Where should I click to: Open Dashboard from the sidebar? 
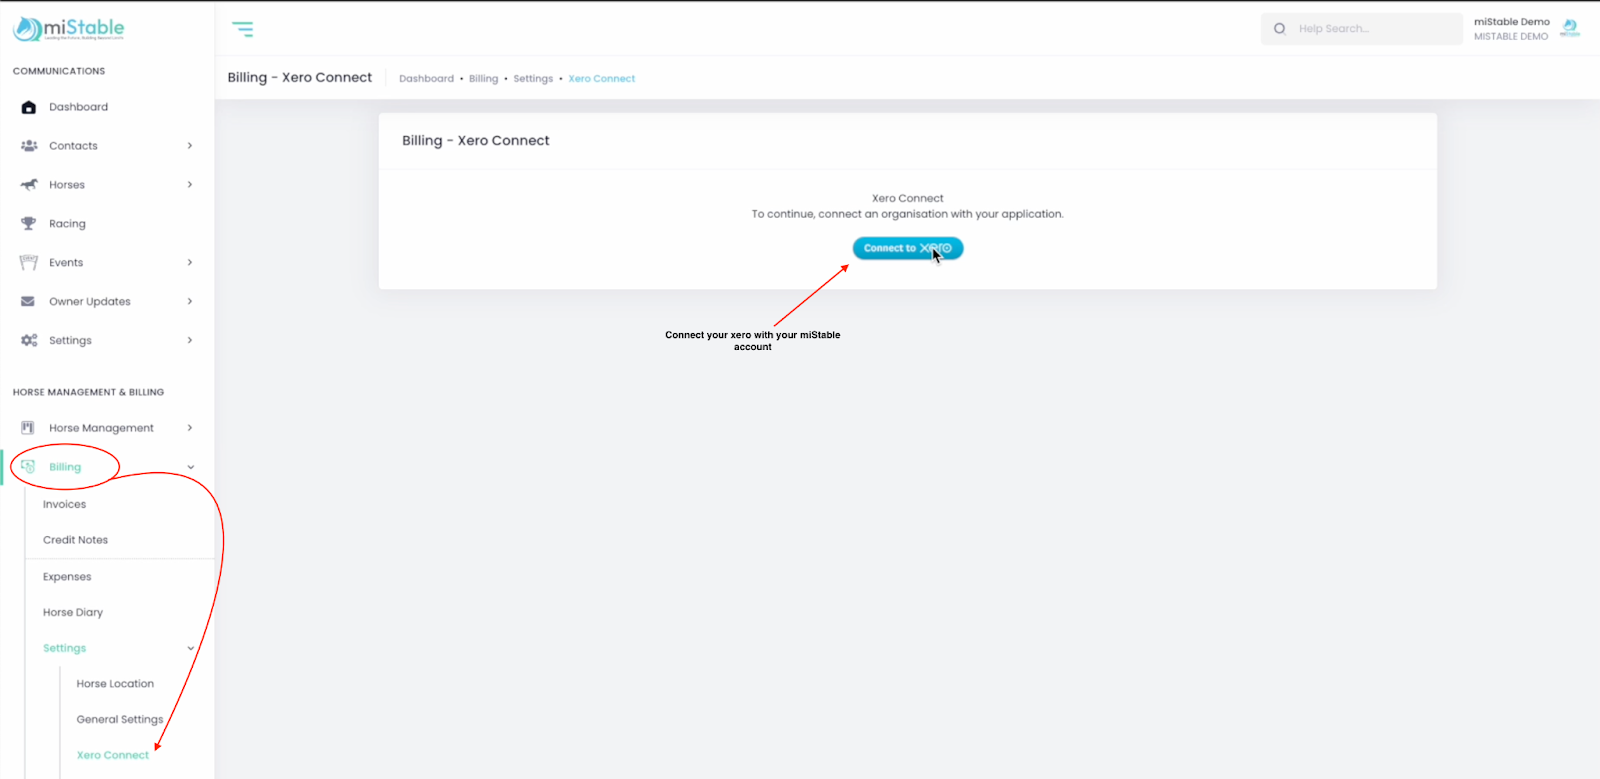click(78, 107)
